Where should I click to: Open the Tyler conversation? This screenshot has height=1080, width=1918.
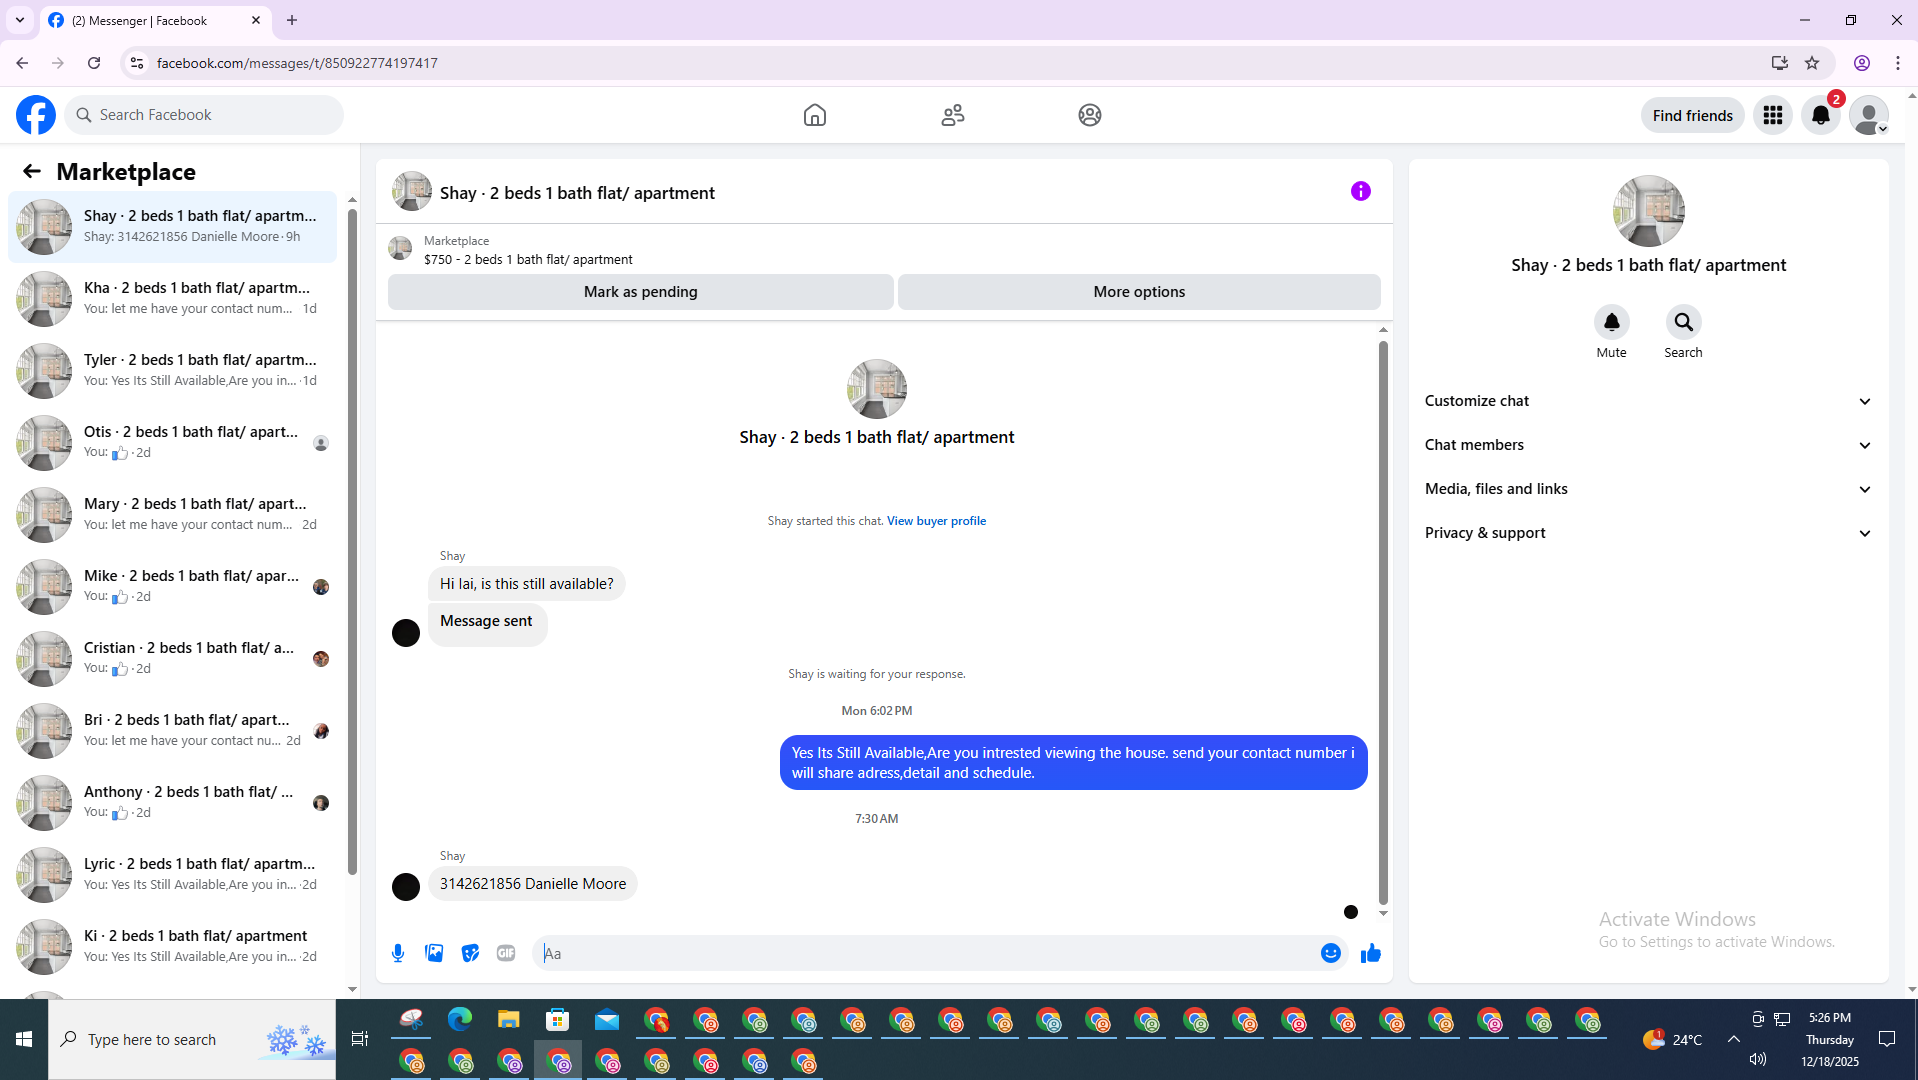tap(172, 370)
